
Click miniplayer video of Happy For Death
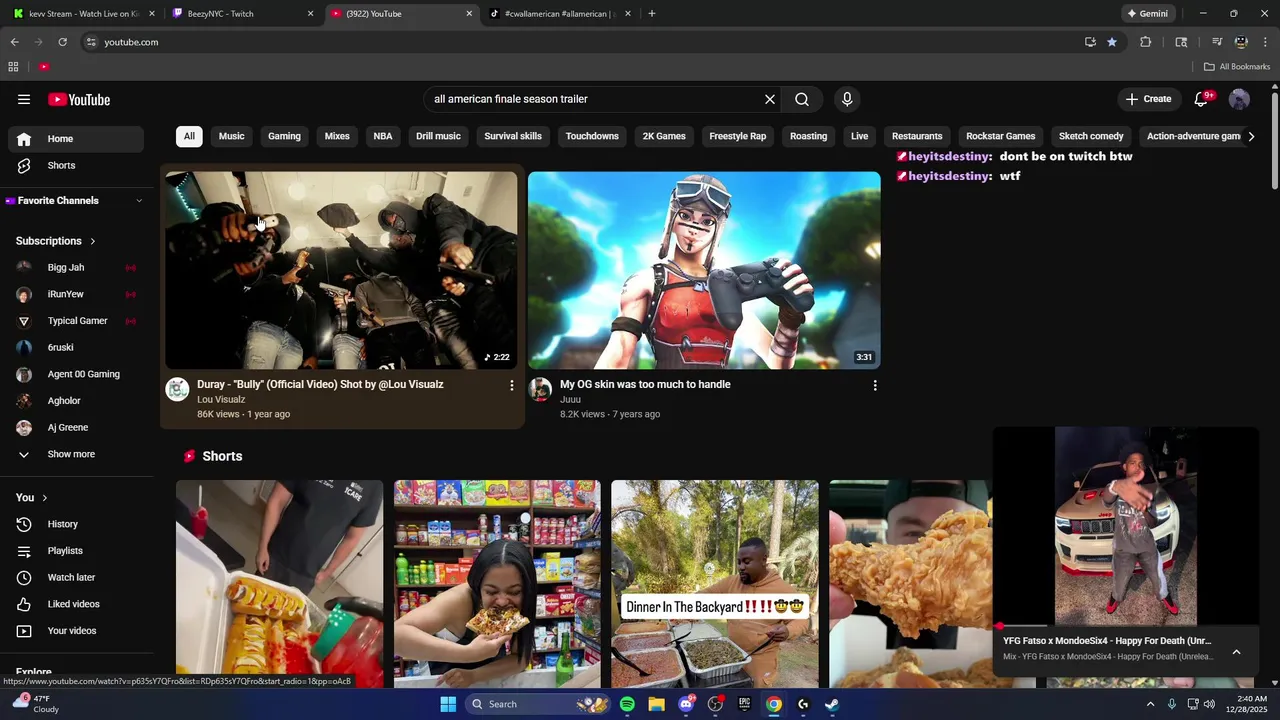click(x=1125, y=526)
